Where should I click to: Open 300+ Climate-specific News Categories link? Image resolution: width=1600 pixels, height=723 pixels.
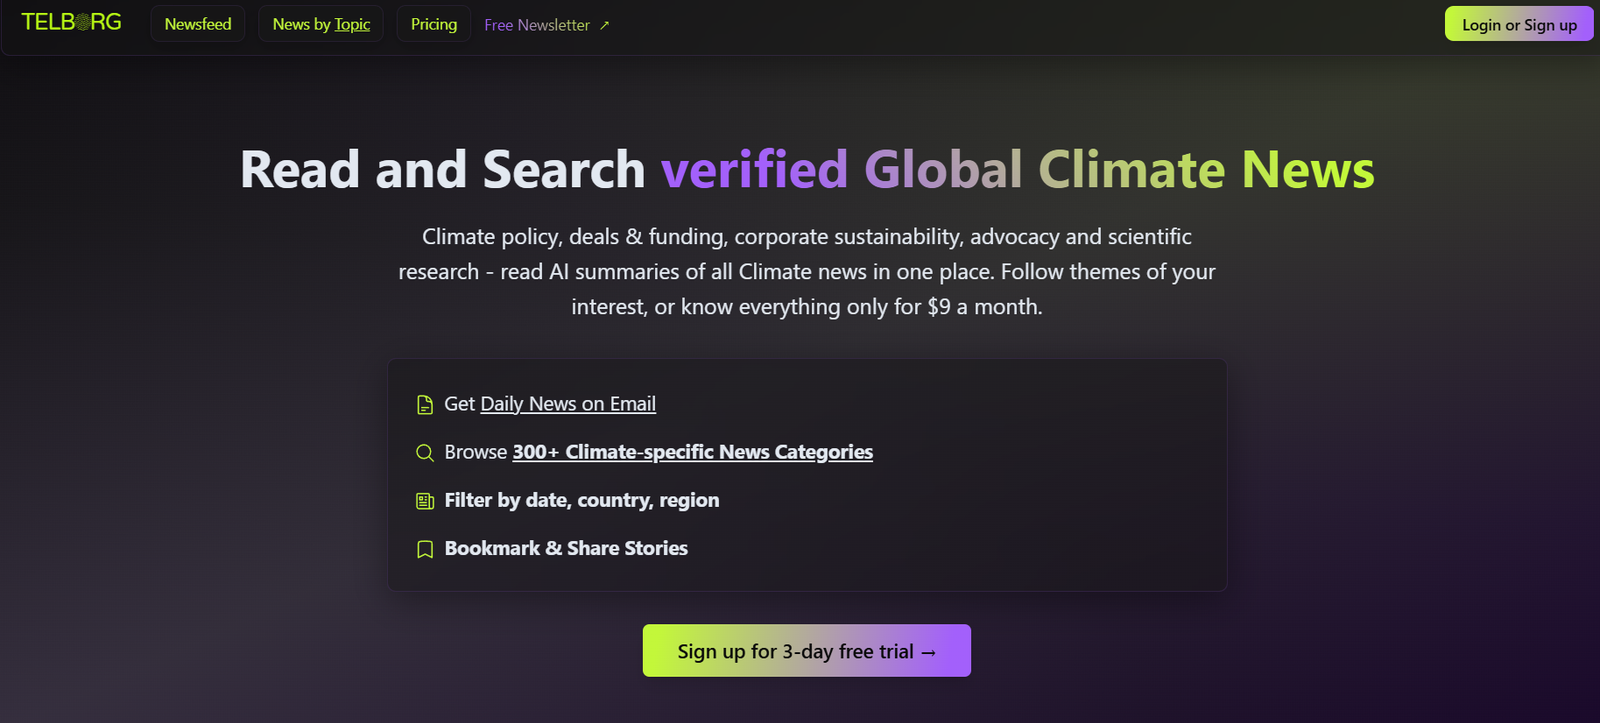pos(692,452)
